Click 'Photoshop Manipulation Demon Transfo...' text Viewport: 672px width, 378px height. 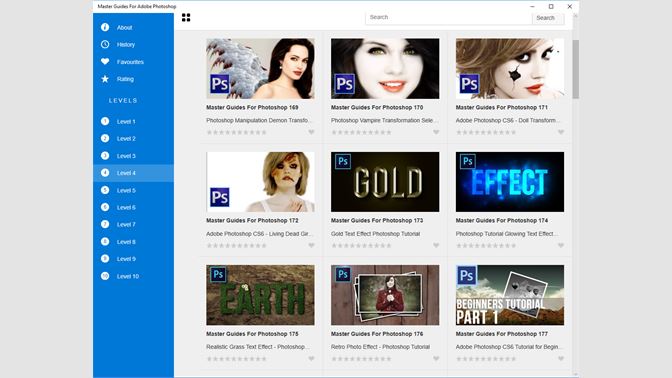259,121
